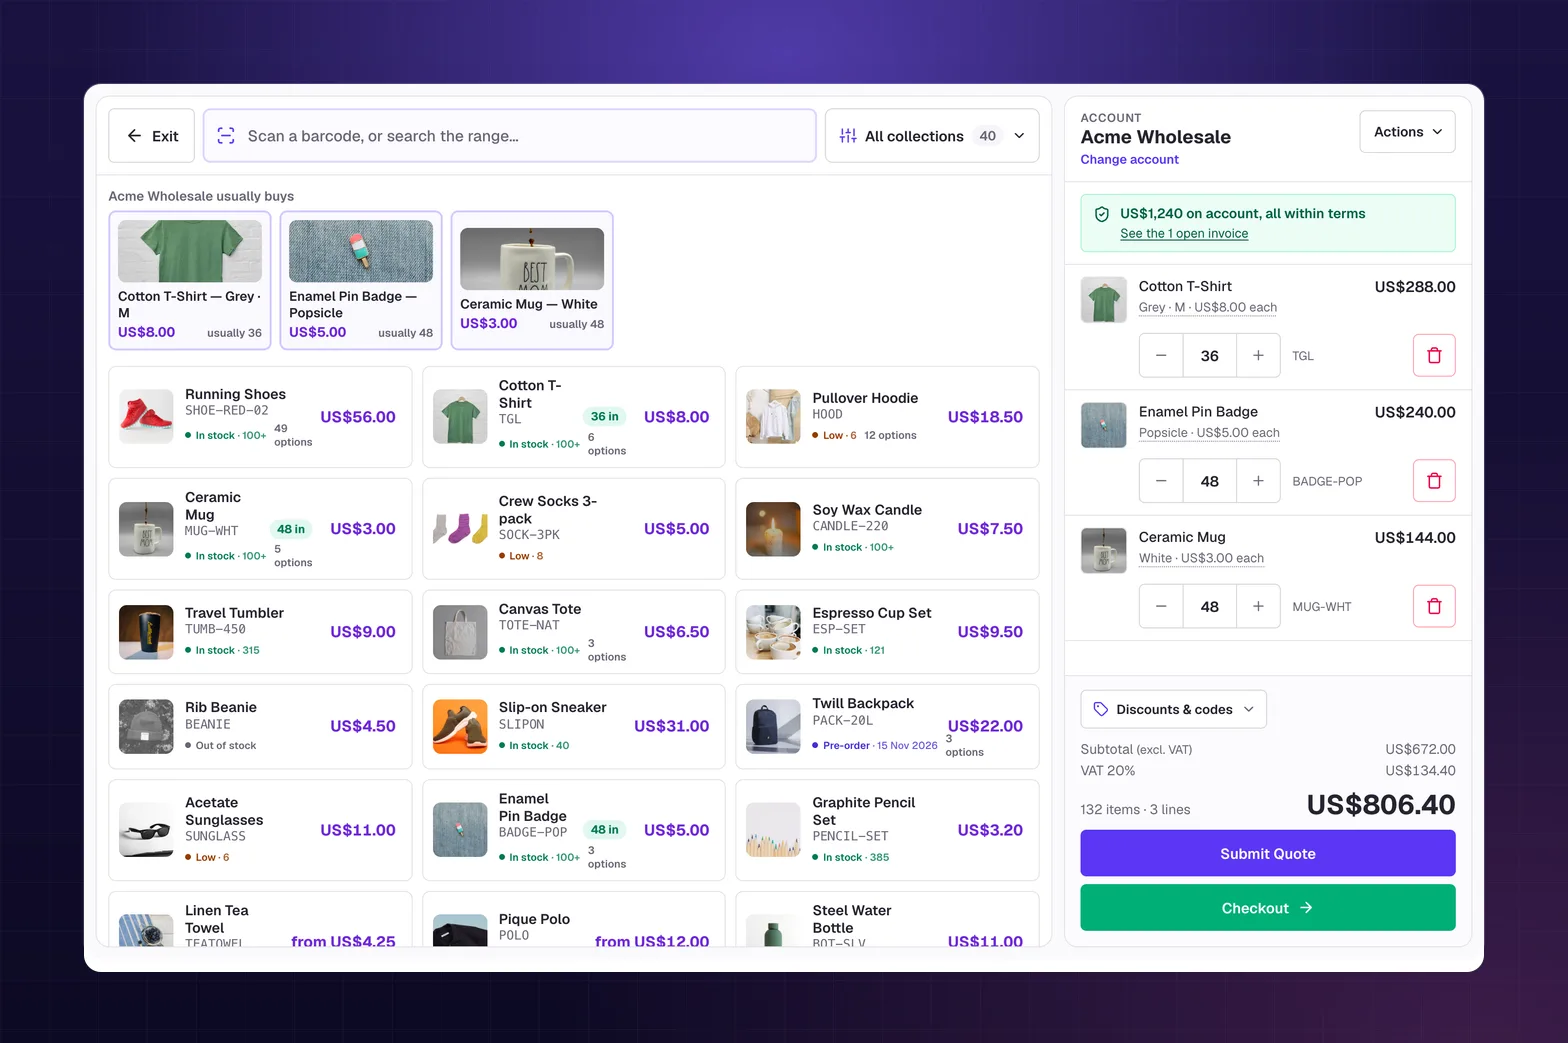The image size is (1568, 1043).
Task: Select the Espresso Cup Set product card
Action: tap(887, 632)
